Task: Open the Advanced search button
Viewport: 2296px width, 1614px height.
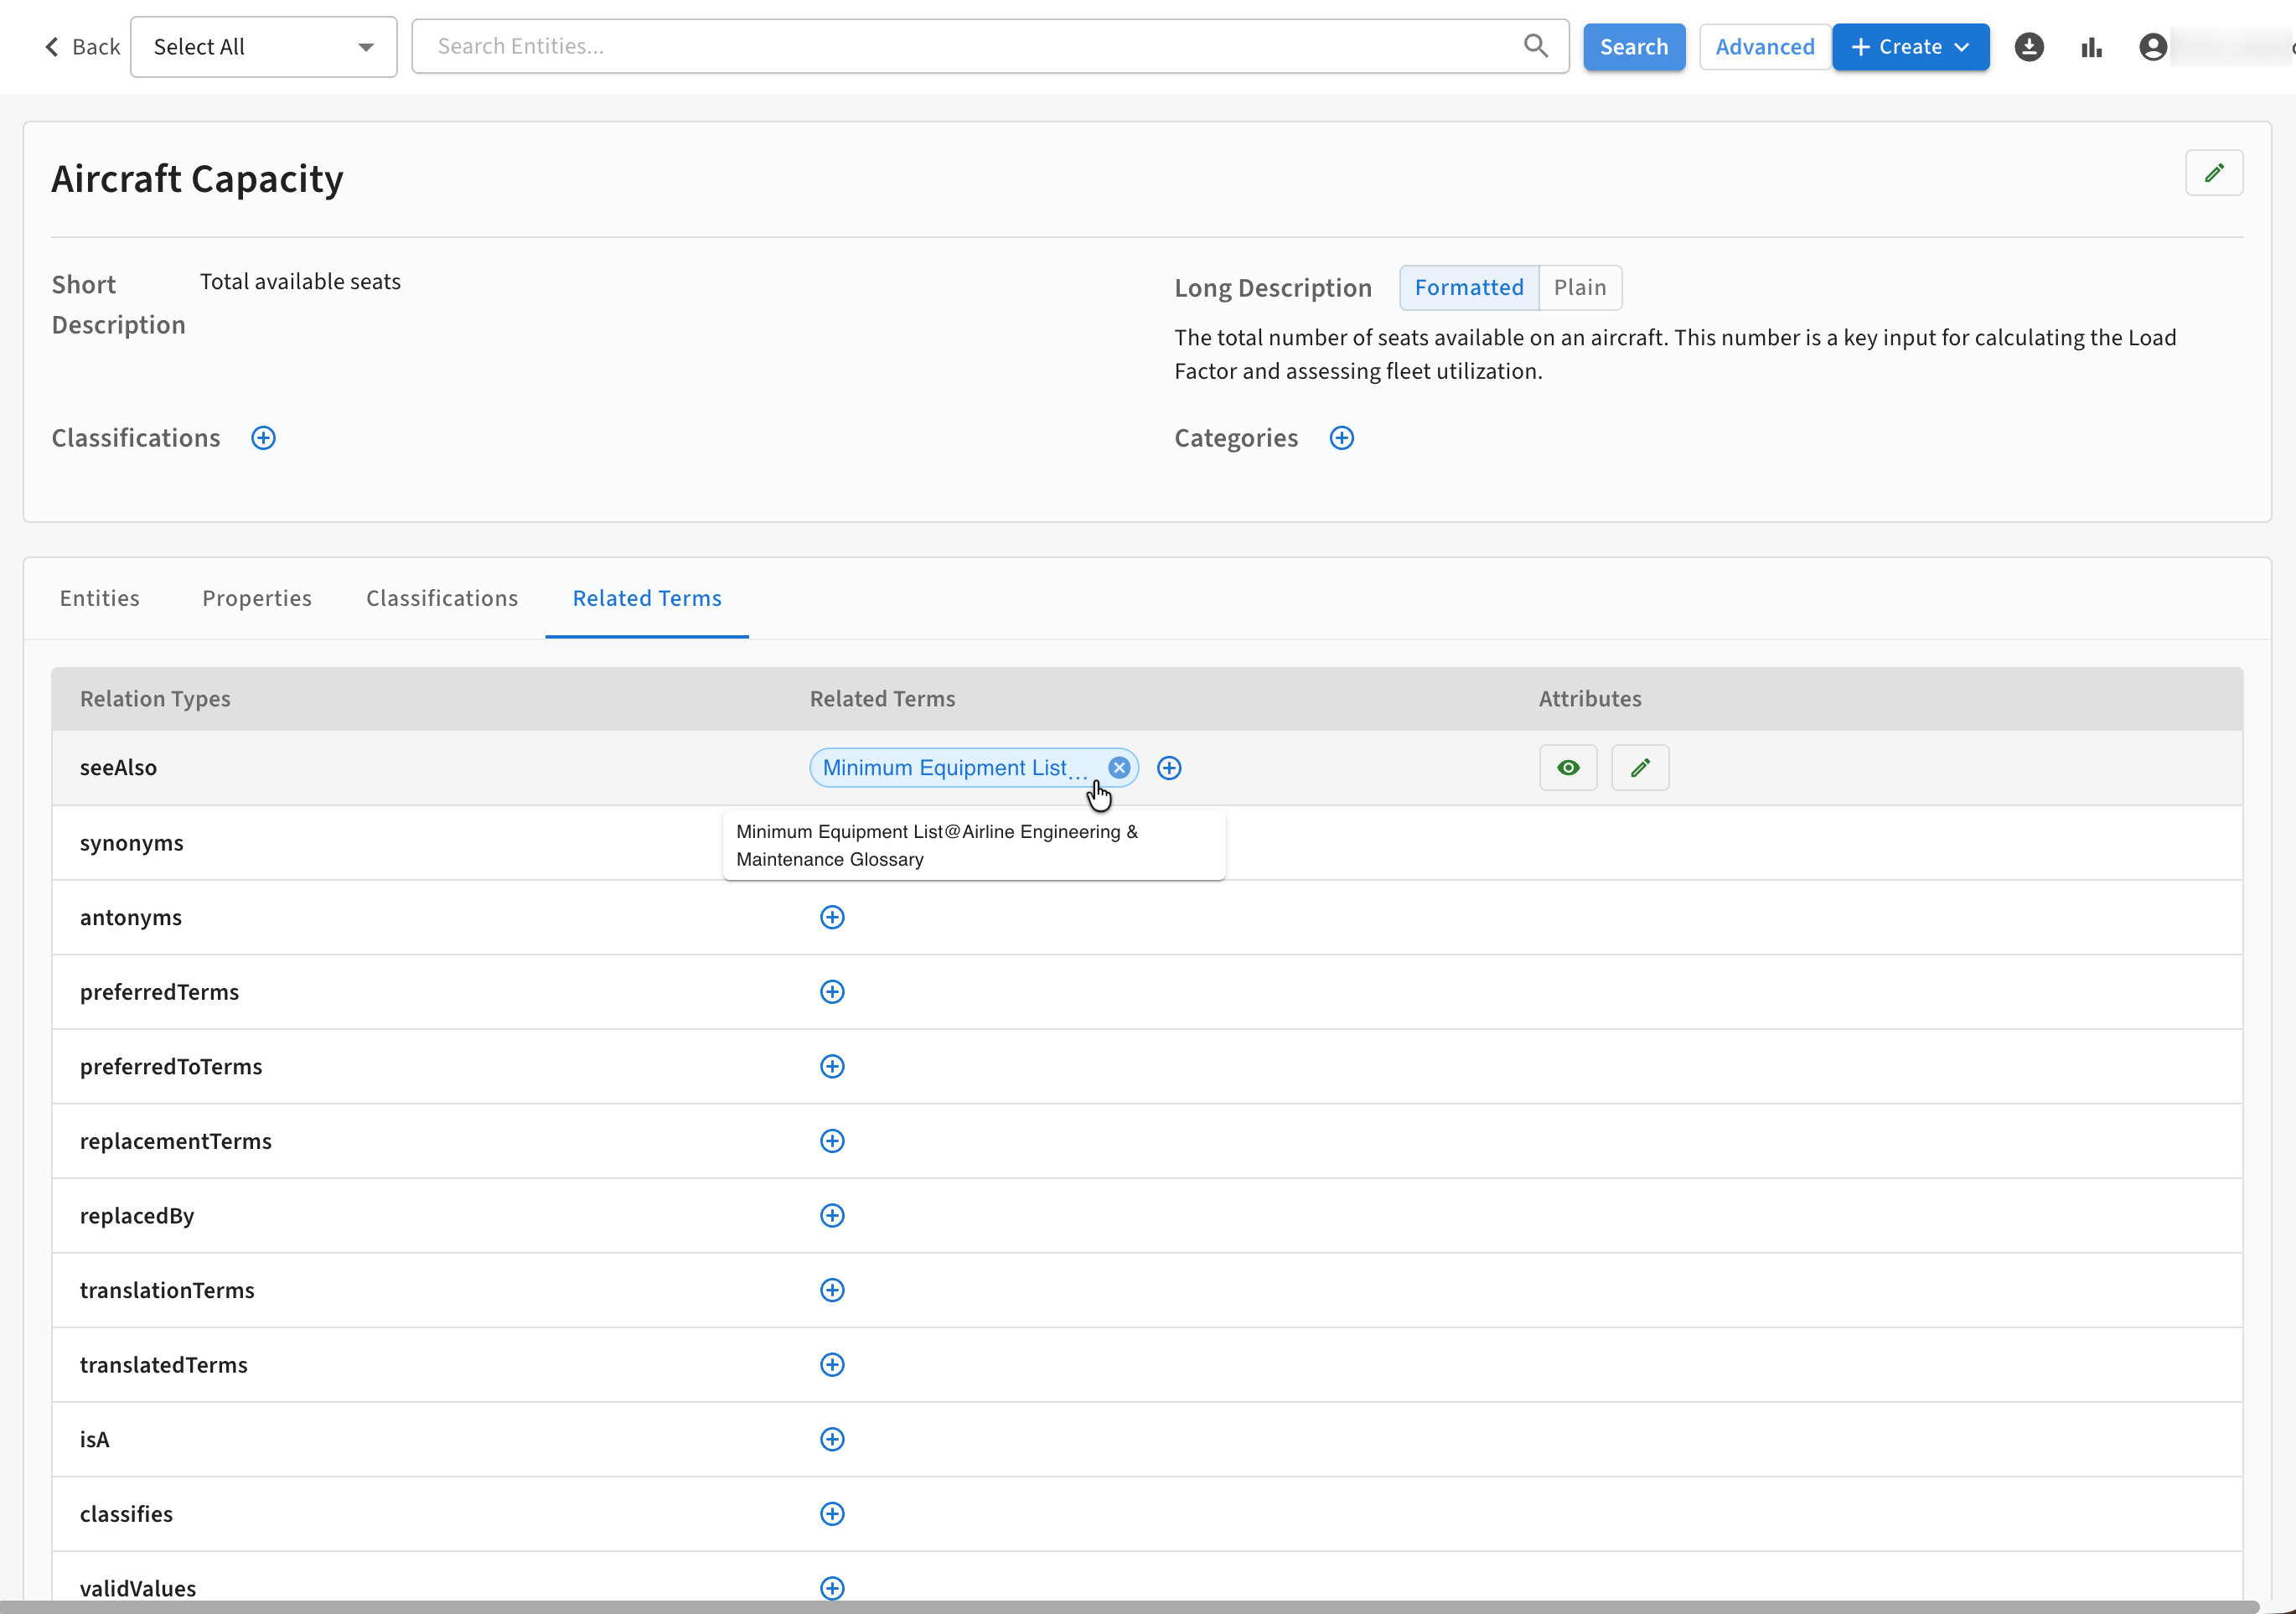Action: pyautogui.click(x=1765, y=47)
